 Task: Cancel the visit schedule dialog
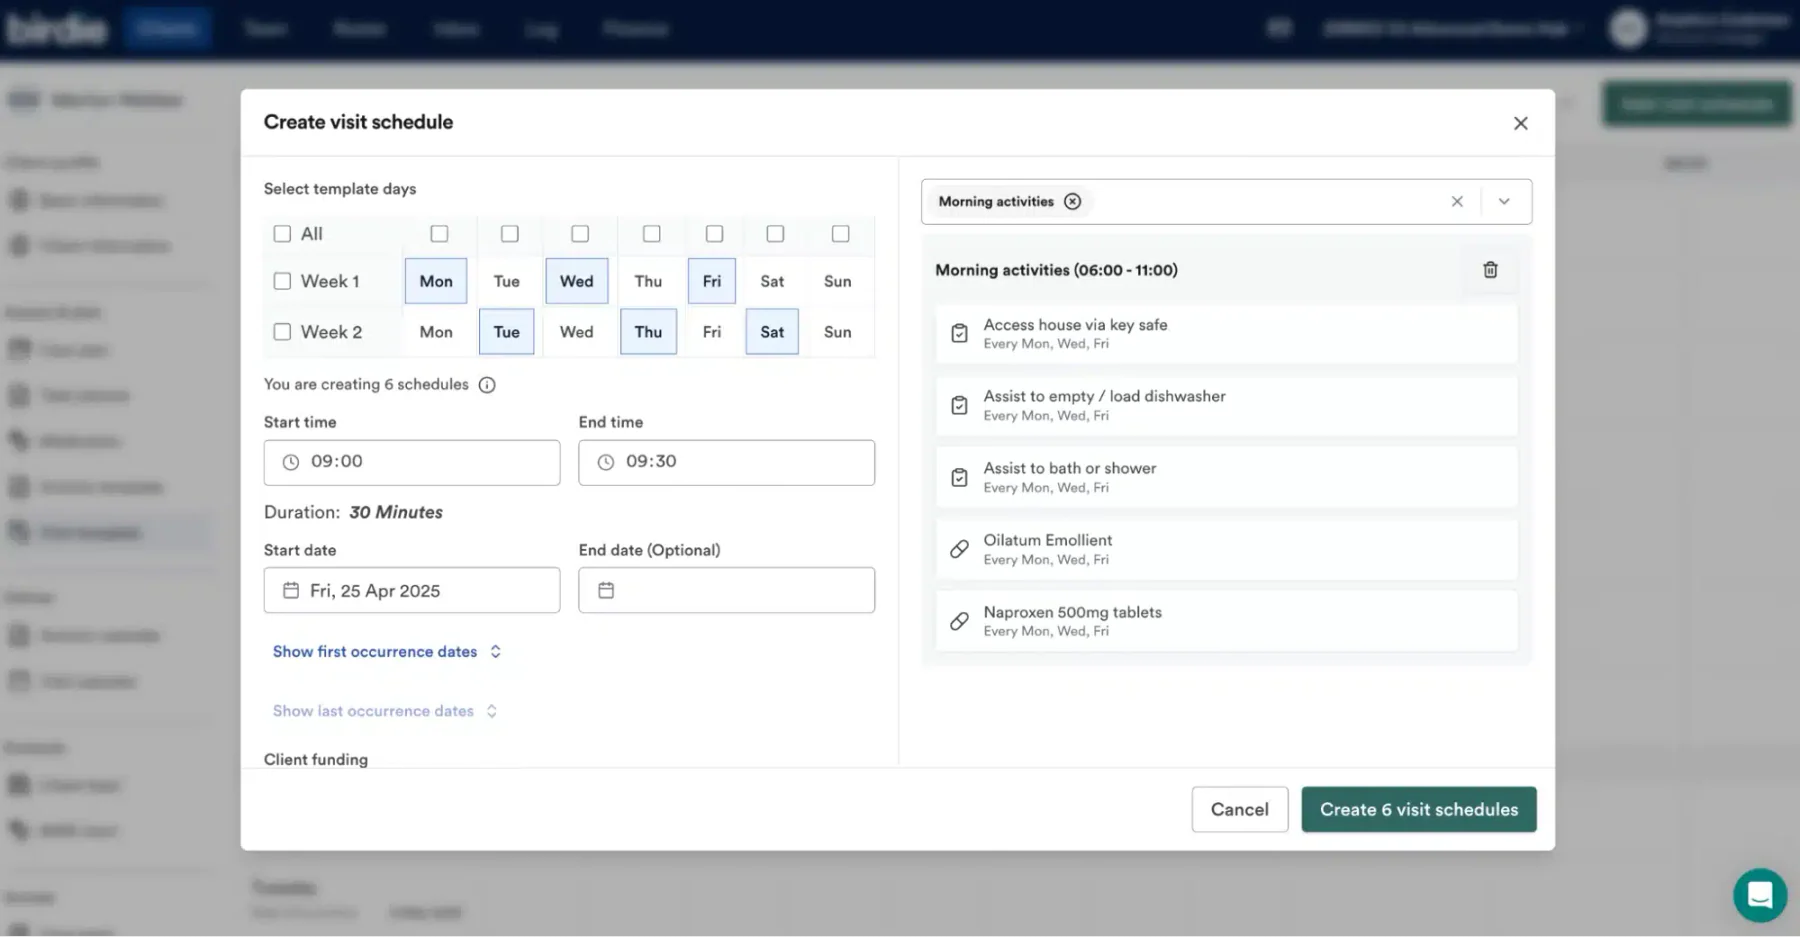pos(1240,810)
